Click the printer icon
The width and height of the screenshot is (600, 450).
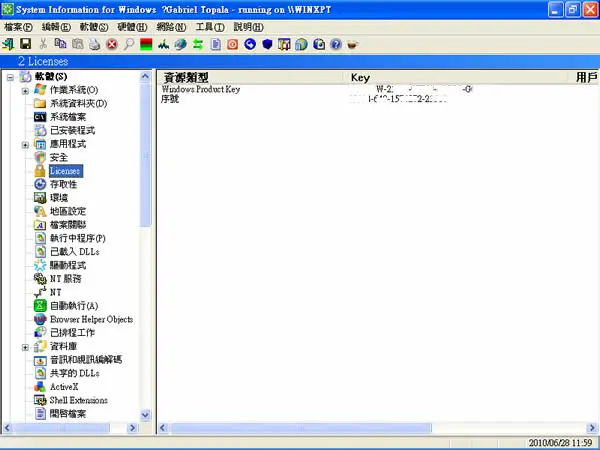click(95, 44)
